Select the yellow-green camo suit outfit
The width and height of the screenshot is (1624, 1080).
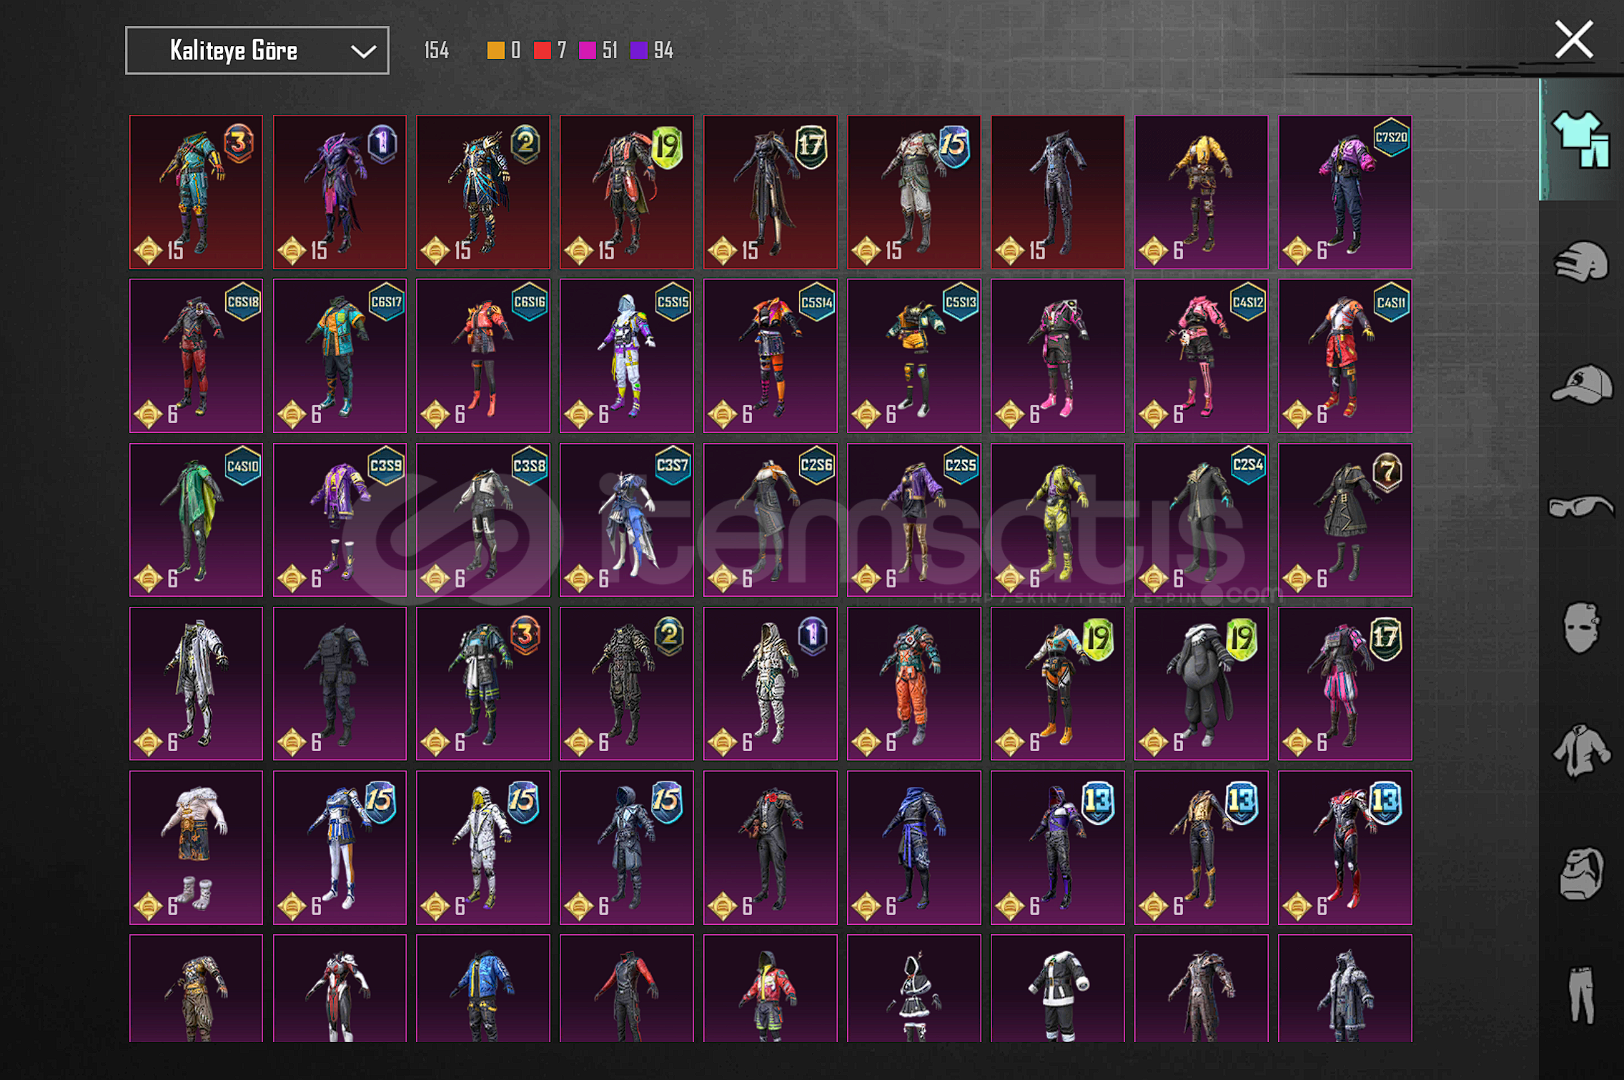click(1058, 520)
